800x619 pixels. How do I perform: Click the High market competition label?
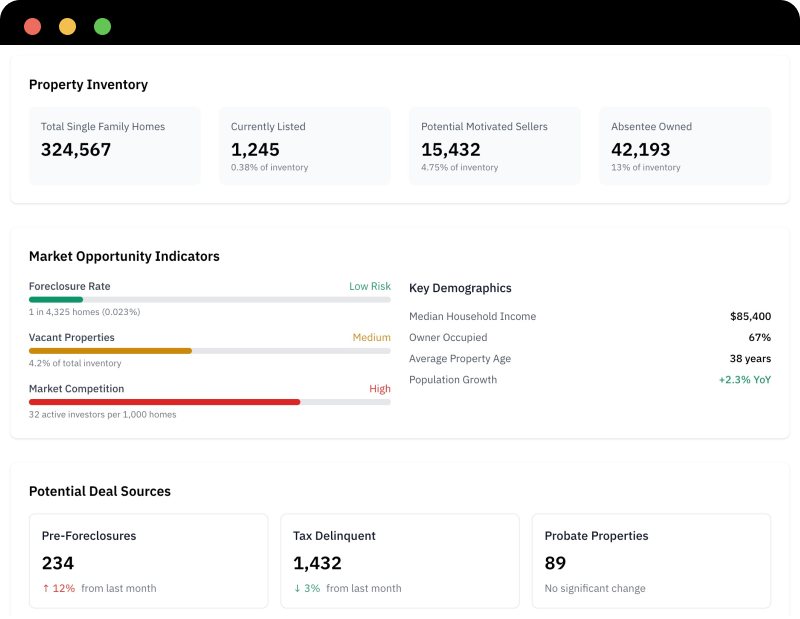click(x=381, y=388)
